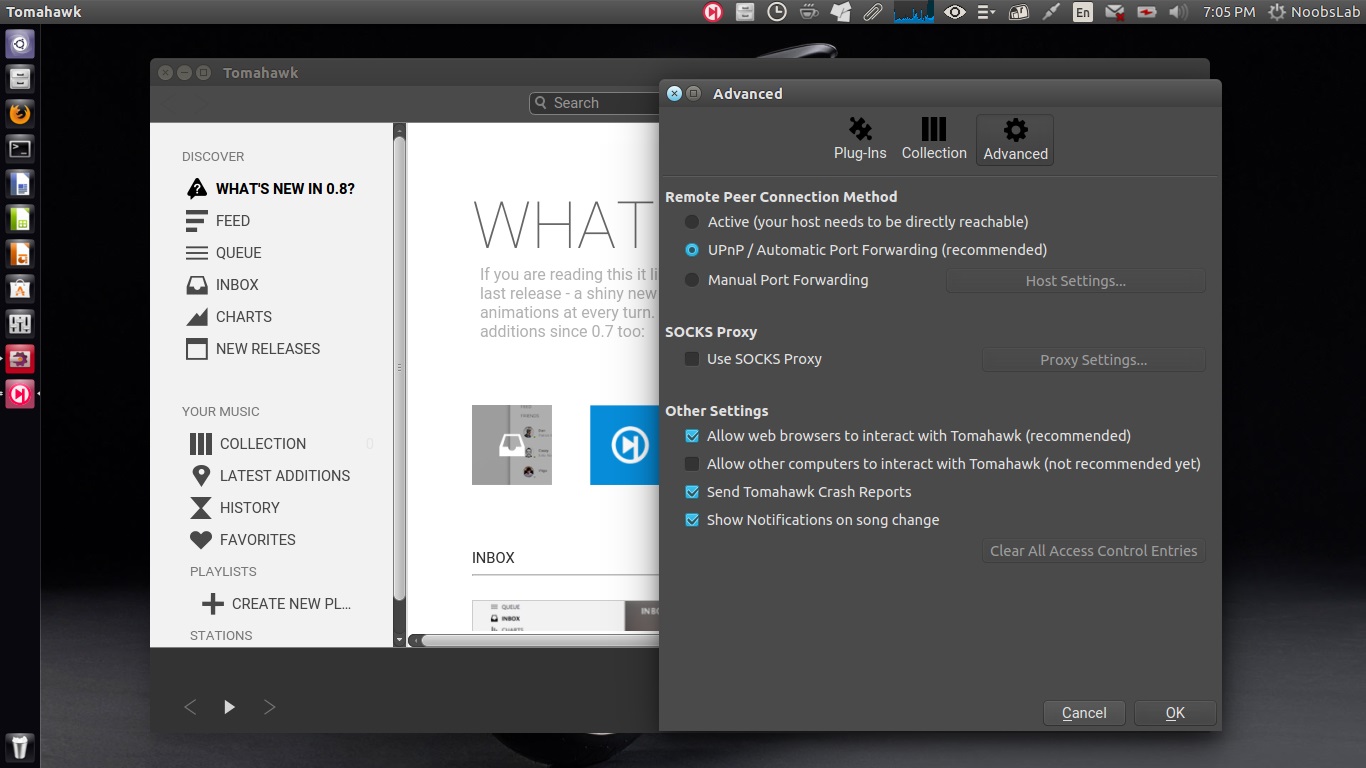1366x768 pixels.
Task: Enable the Use SOCKS Proxy checkbox
Action: coord(691,359)
